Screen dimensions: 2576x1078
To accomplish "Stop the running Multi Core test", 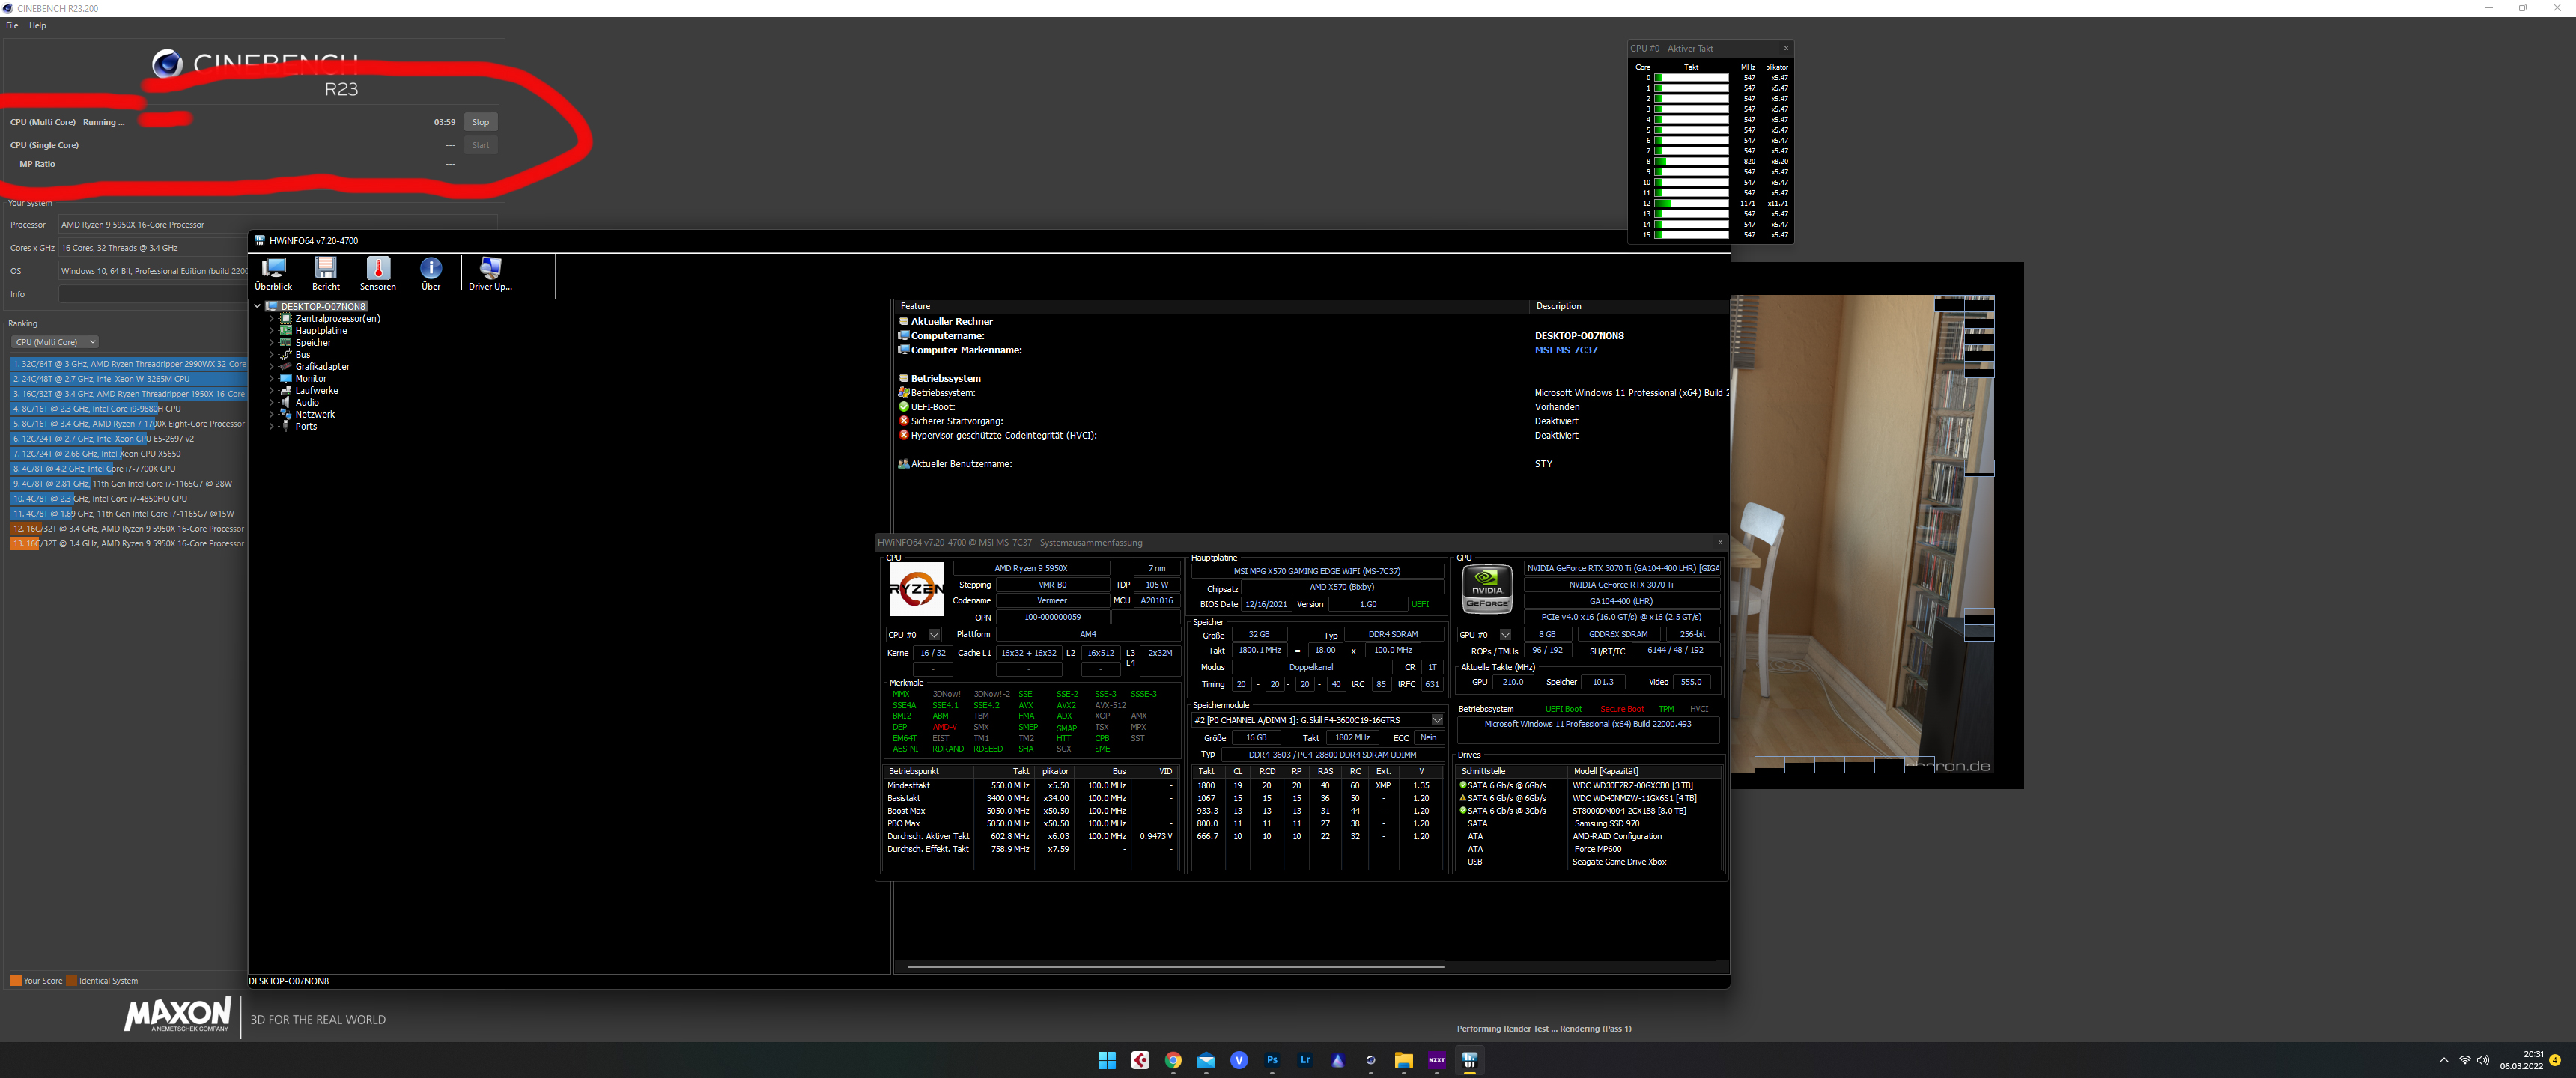I will coord(480,122).
